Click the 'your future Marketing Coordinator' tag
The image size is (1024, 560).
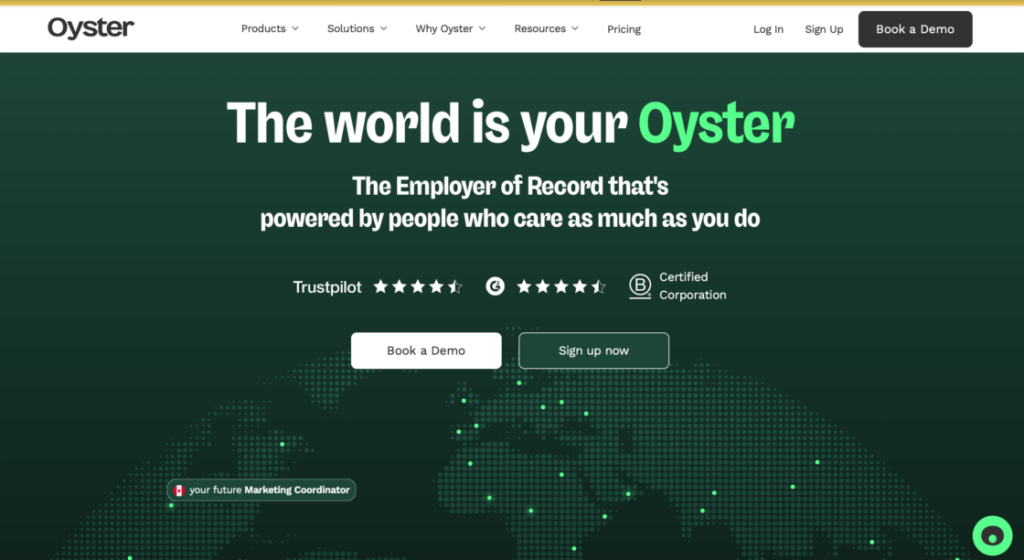click(261, 490)
